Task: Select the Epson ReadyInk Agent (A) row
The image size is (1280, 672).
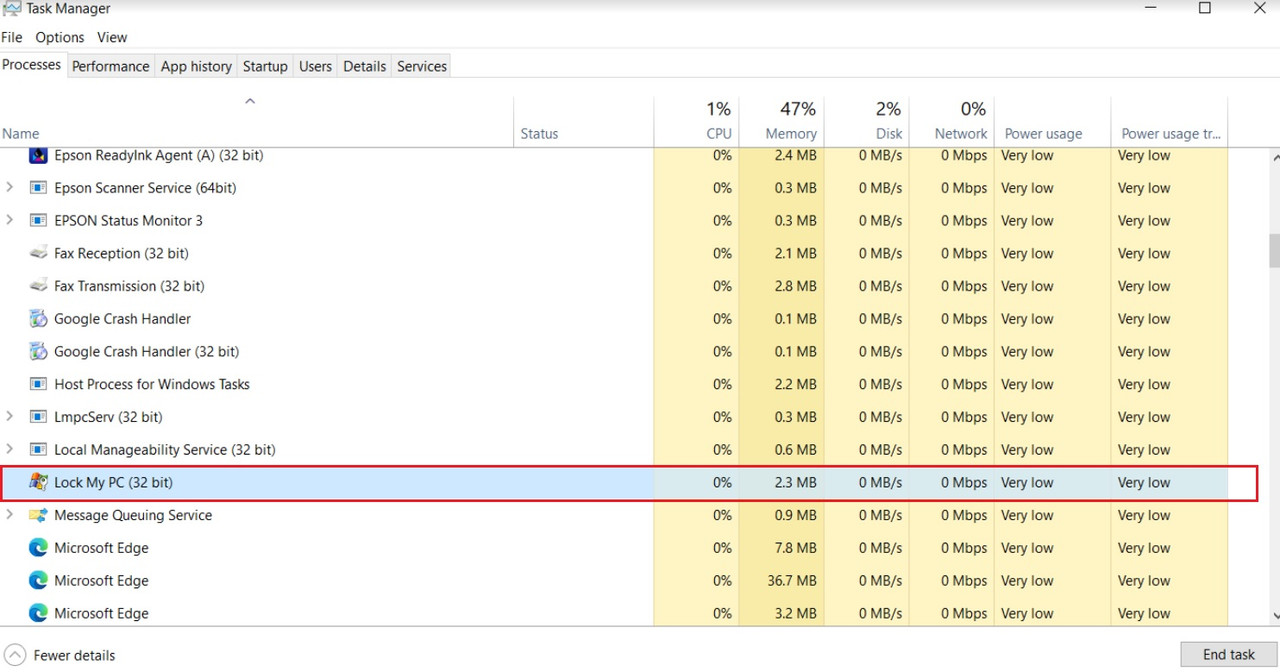Action: coord(614,155)
